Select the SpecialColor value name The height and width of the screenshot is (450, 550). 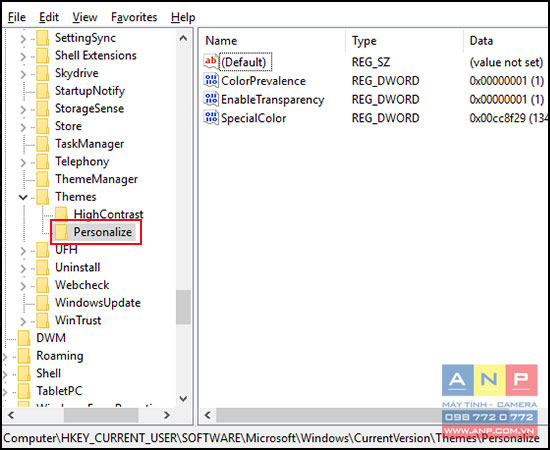[253, 119]
